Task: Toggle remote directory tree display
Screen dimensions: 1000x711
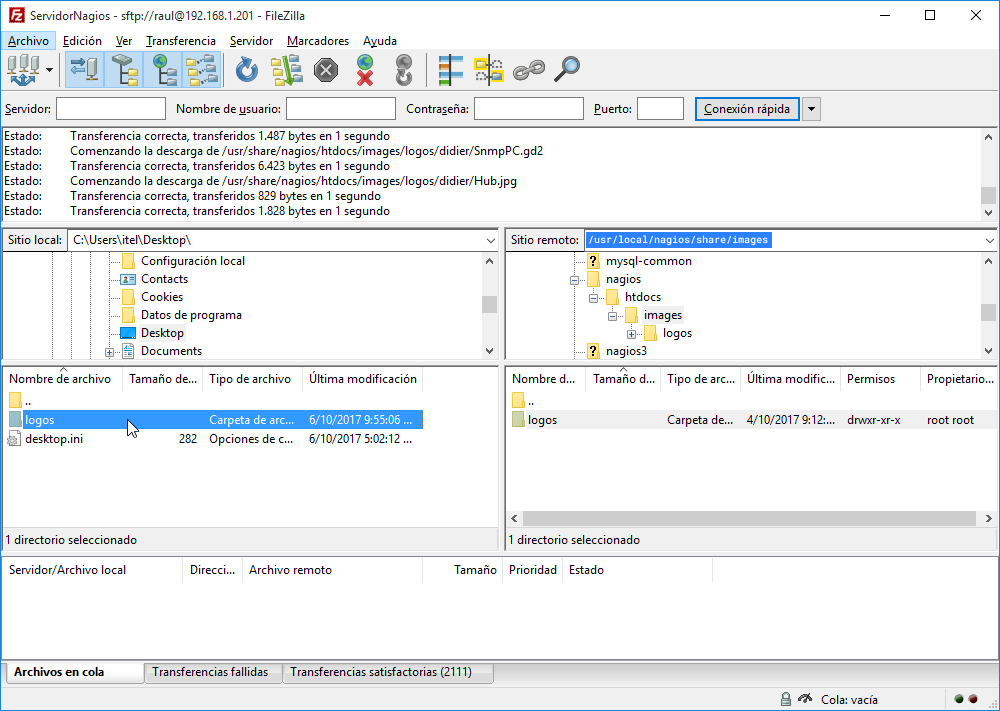Action: (x=164, y=70)
